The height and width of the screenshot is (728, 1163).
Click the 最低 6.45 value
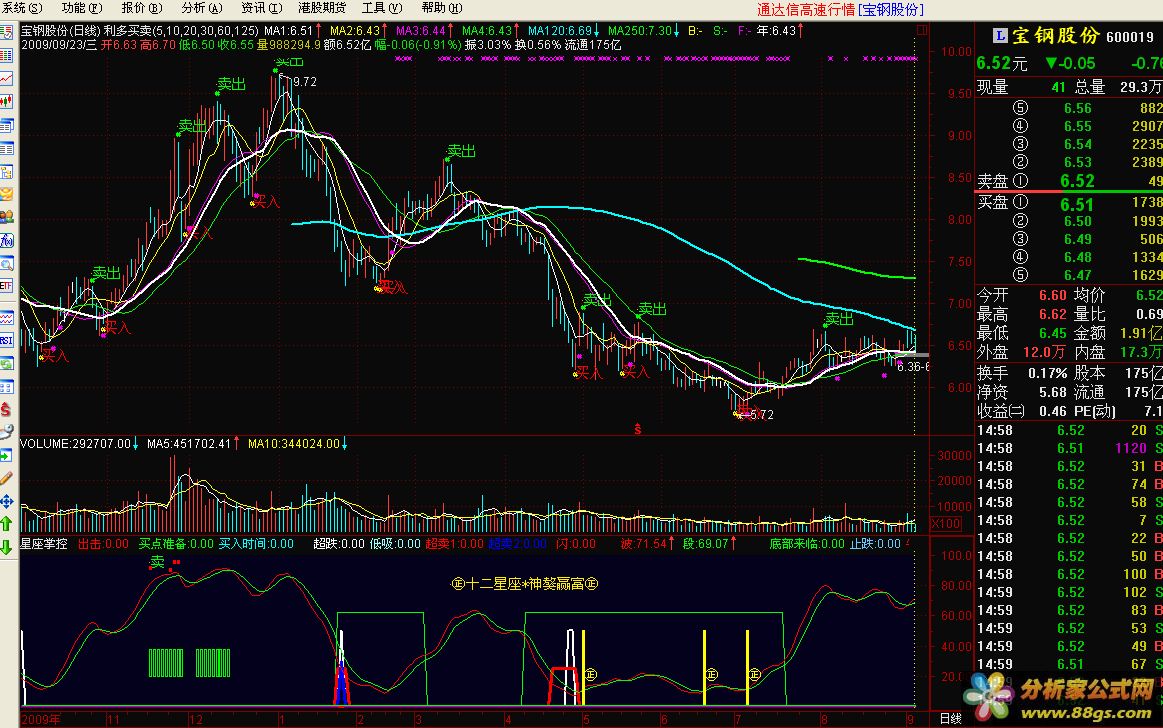point(1052,334)
